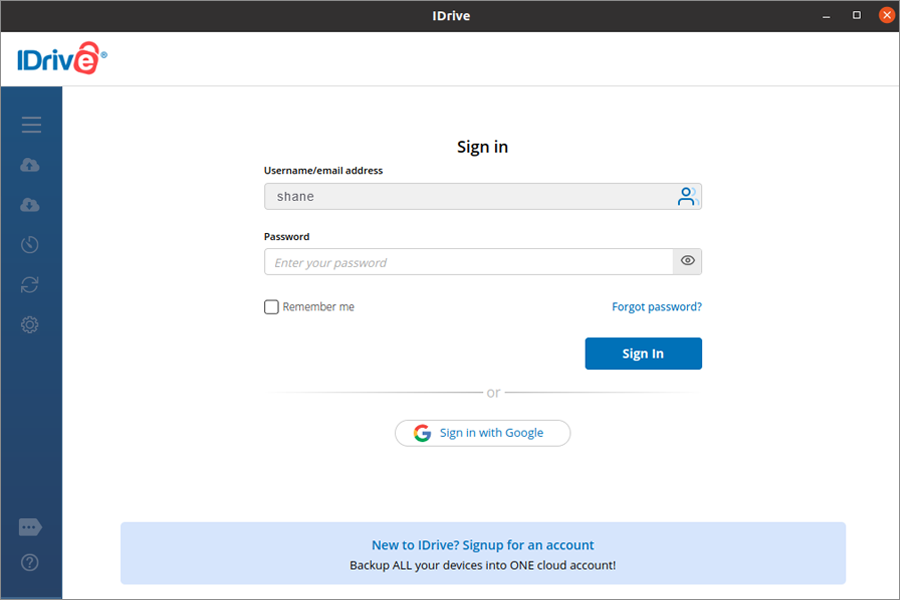Focus the Password input field

(x=468, y=262)
